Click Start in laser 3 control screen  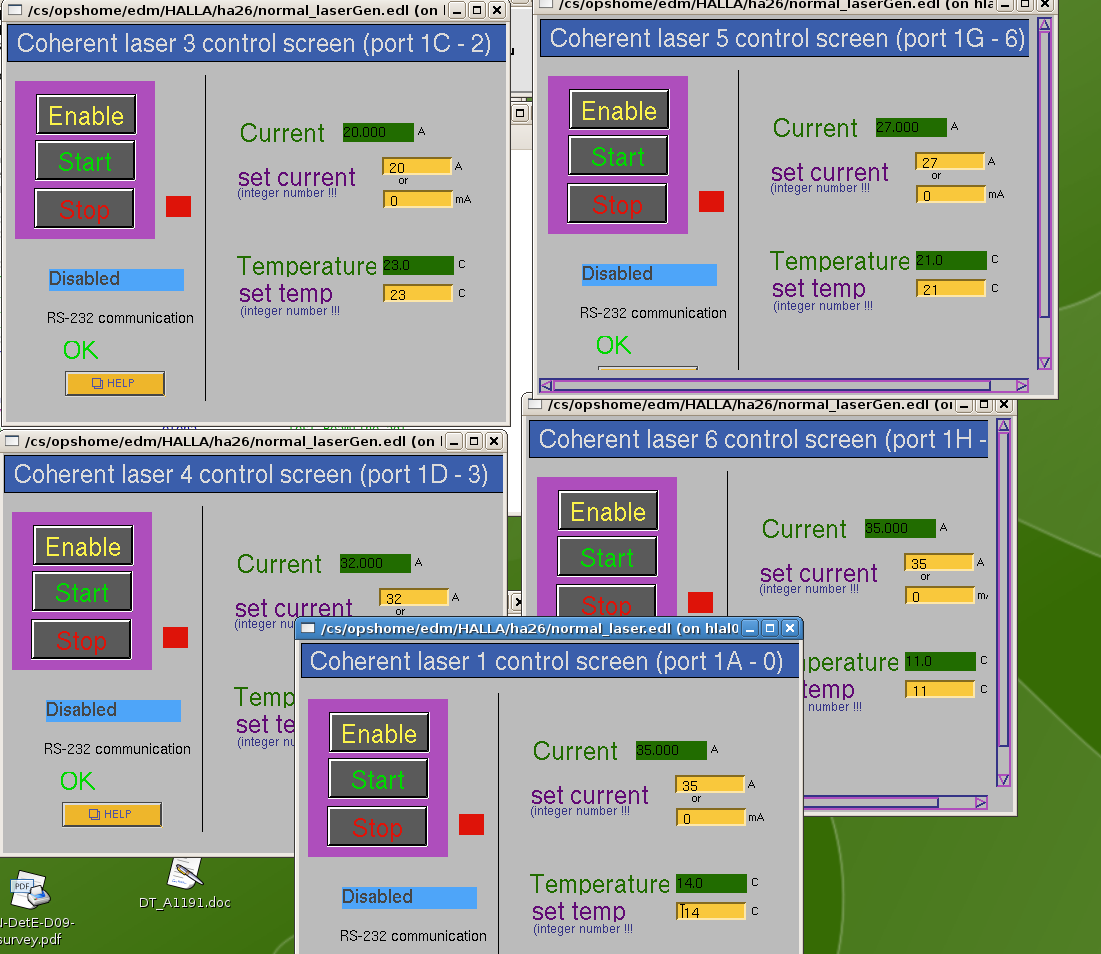point(85,161)
